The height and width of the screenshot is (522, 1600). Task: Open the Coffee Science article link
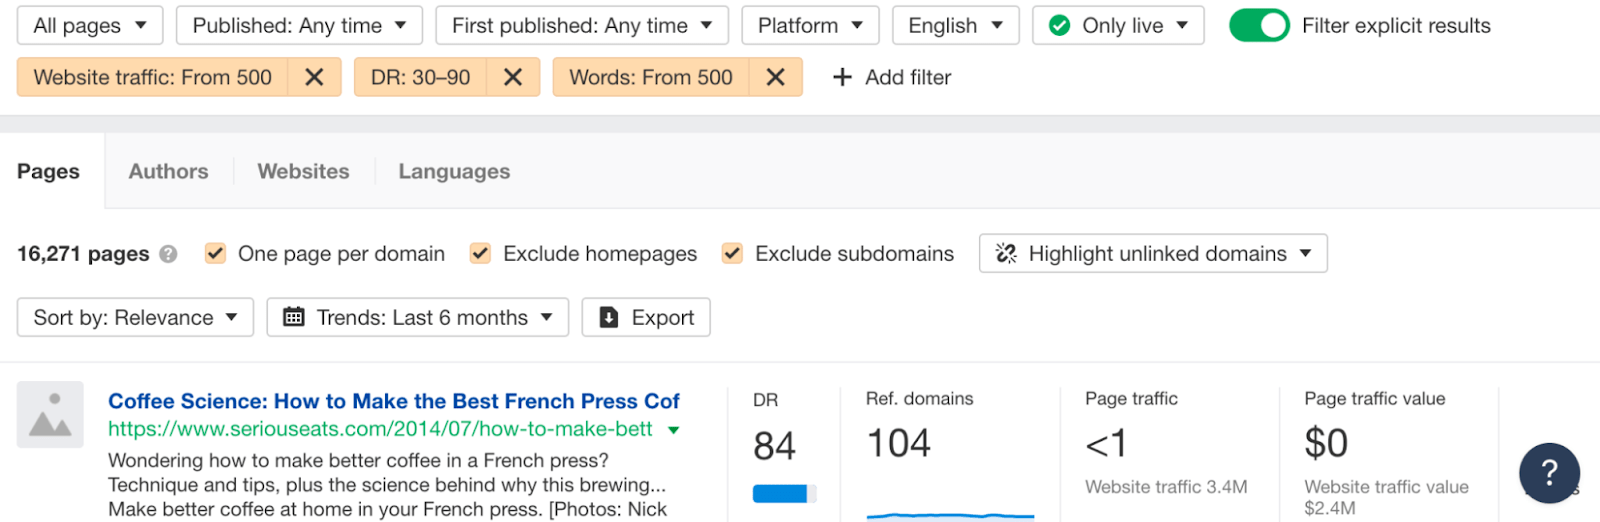(x=393, y=401)
